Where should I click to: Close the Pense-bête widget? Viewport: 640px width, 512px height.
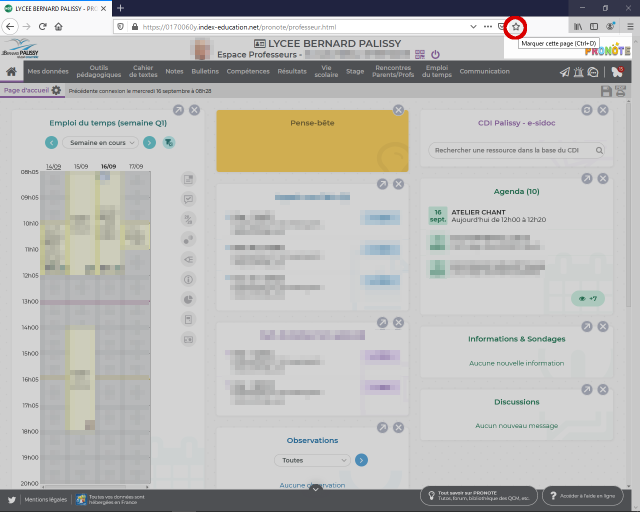tap(398, 110)
